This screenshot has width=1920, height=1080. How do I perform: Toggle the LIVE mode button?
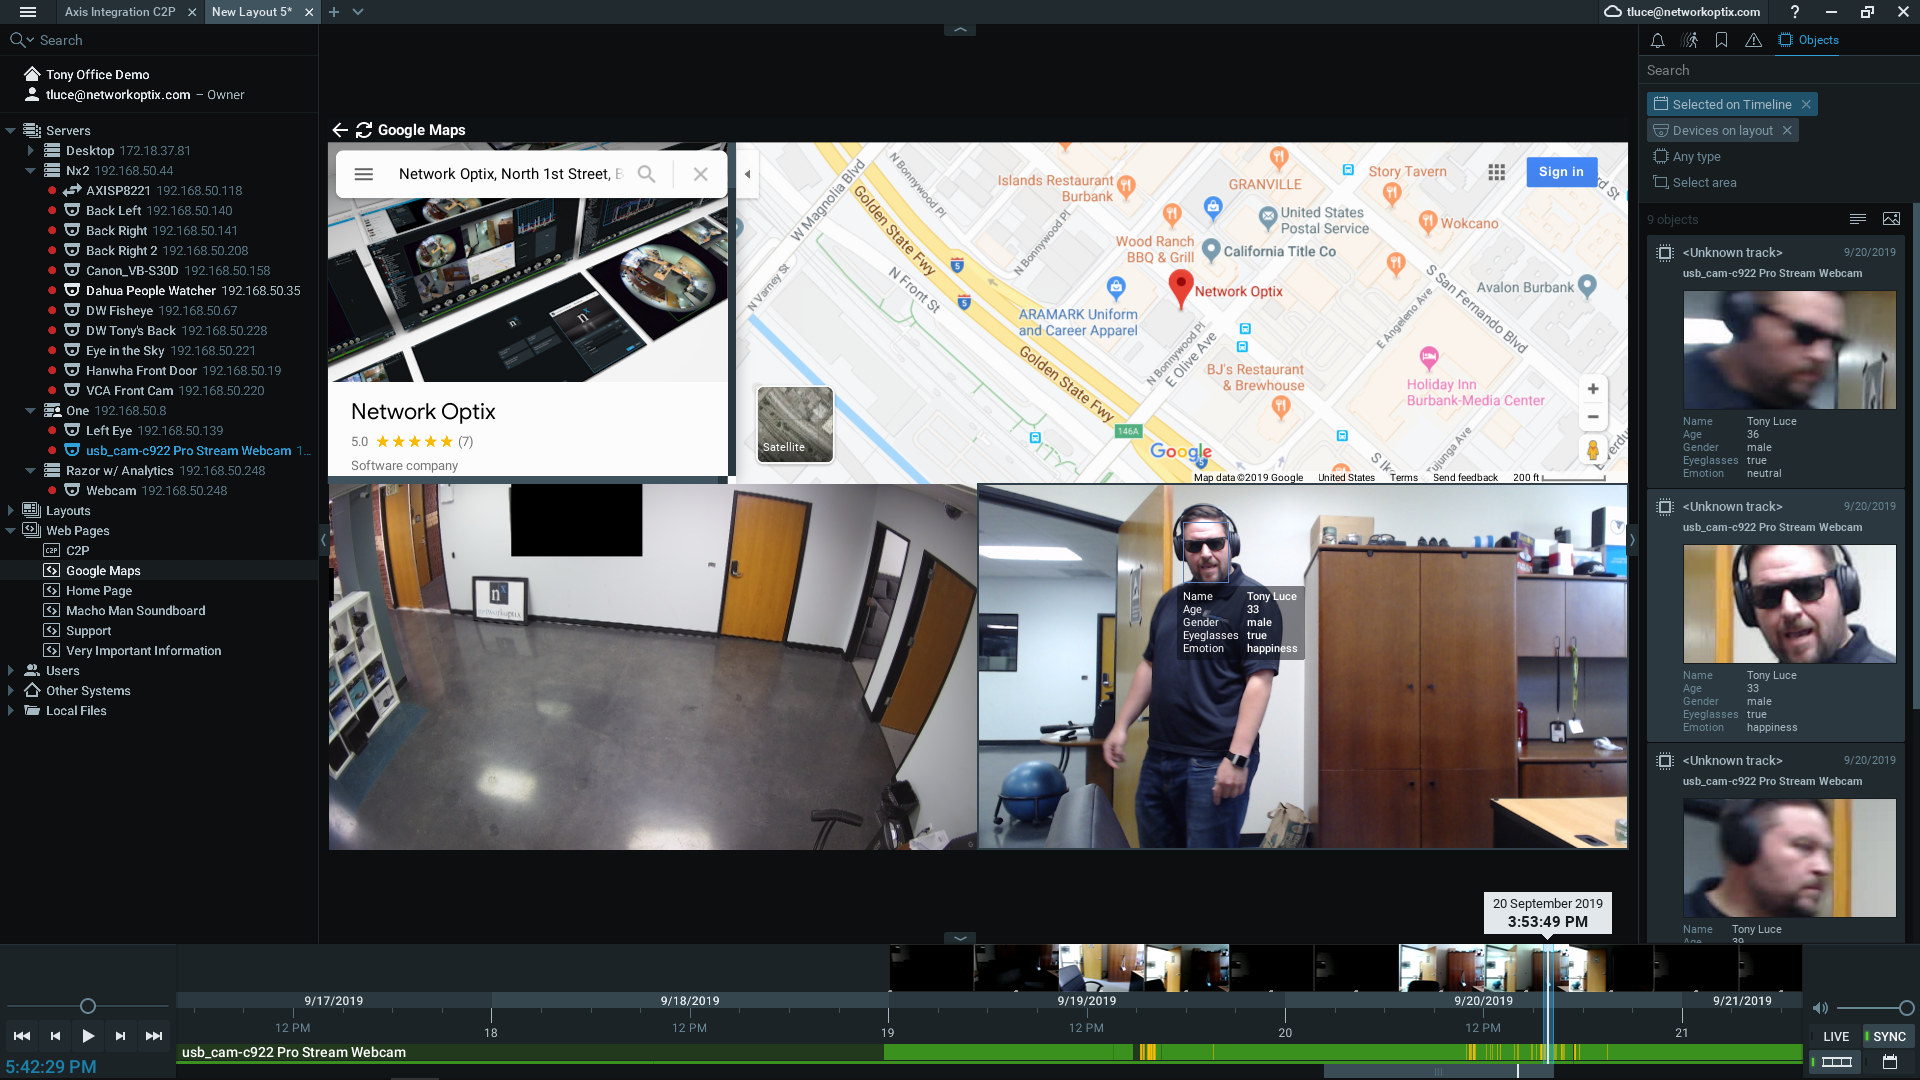click(x=1836, y=1036)
